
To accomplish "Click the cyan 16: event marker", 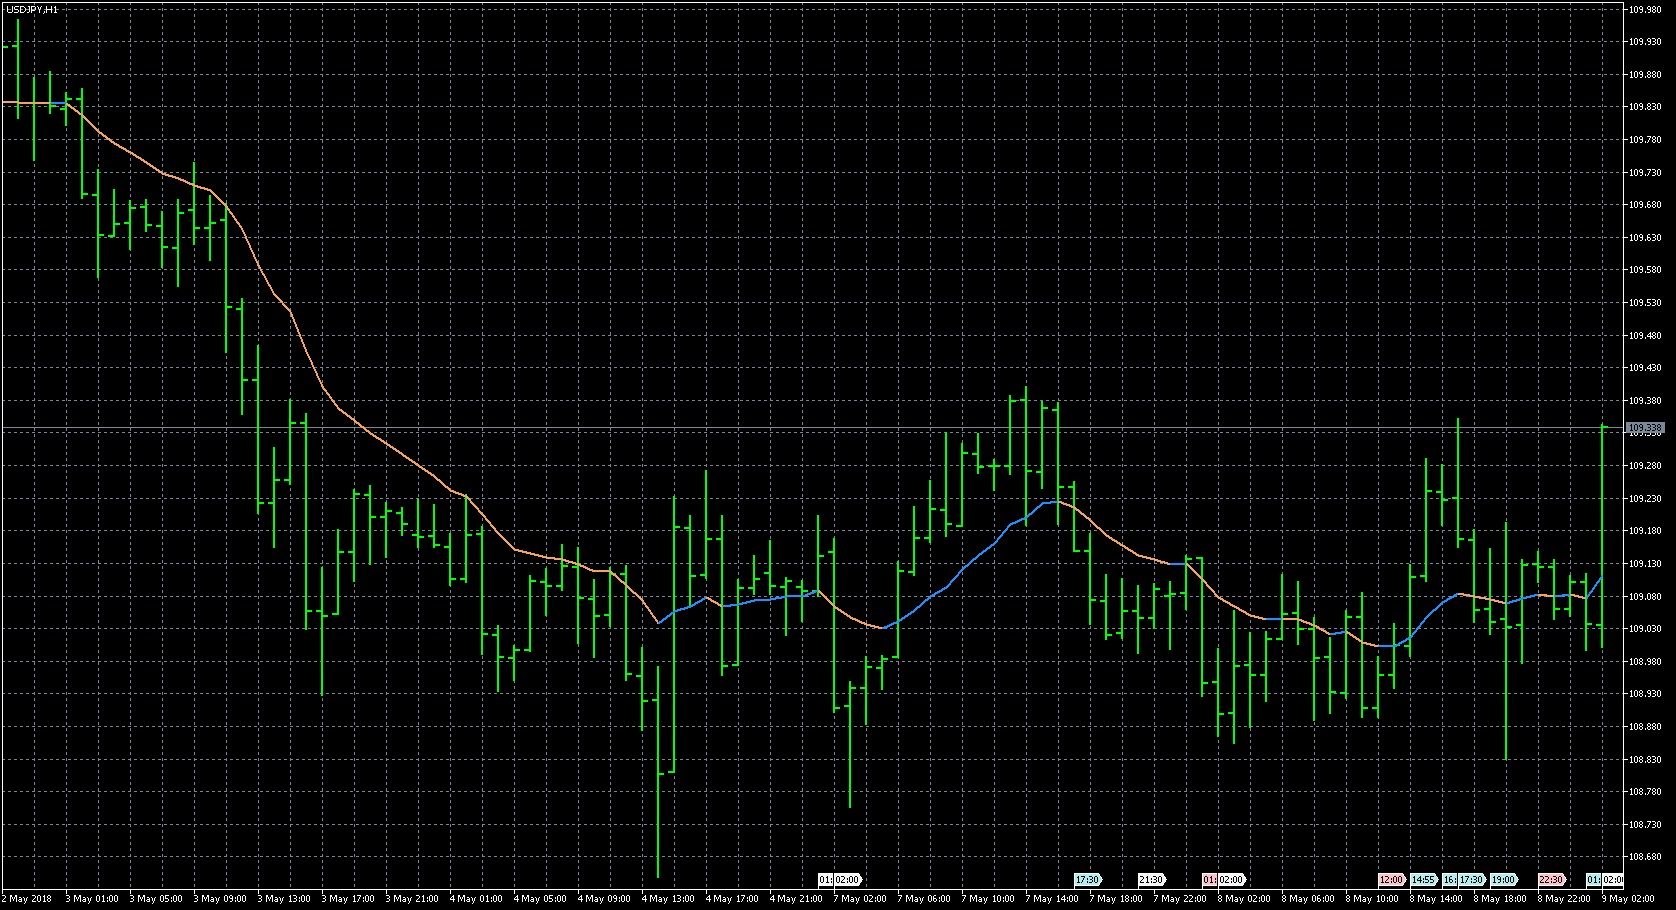I will tap(1449, 880).
